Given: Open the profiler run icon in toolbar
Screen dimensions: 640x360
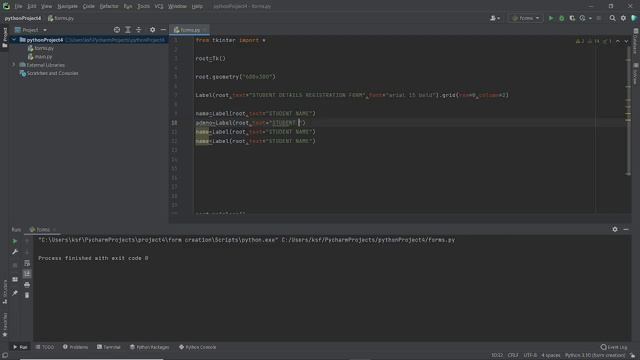Looking at the screenshot, I should (x=582, y=18).
